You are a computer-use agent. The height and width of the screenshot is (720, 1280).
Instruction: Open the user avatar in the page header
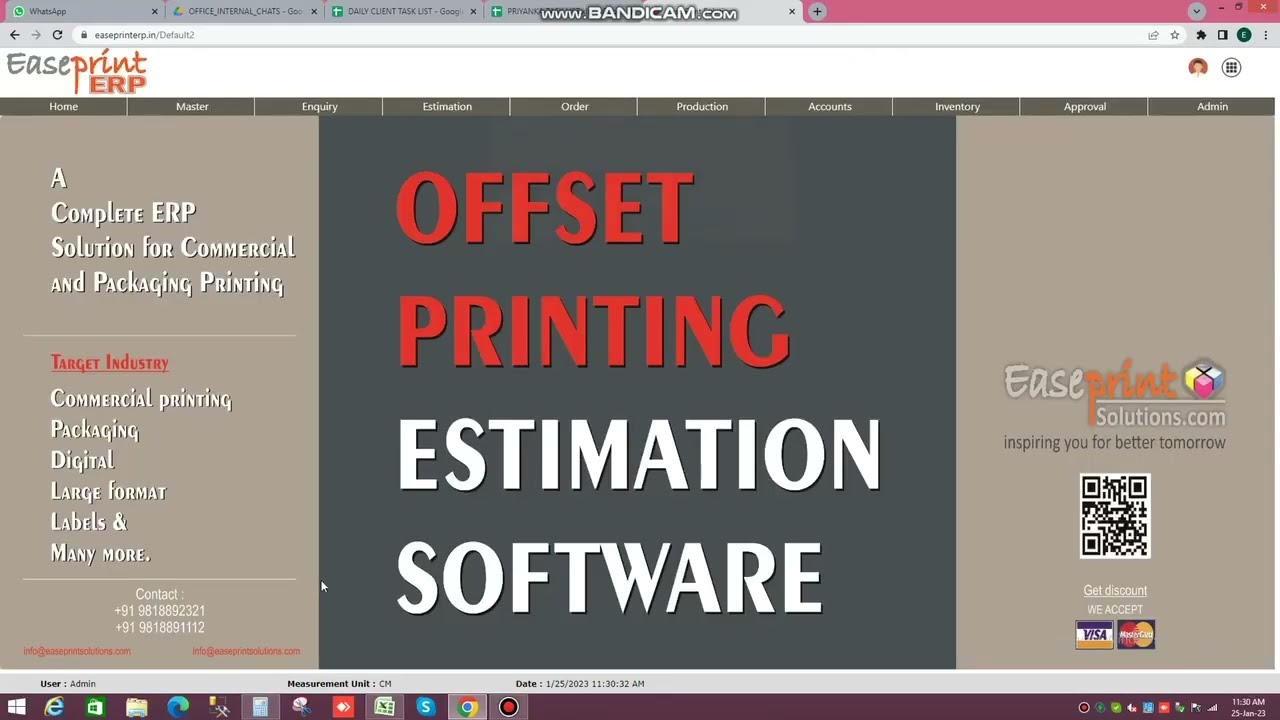click(1198, 67)
